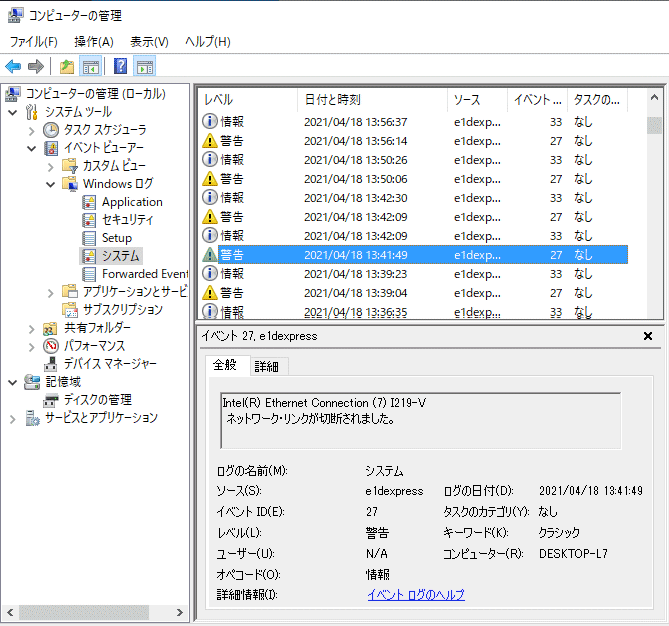
Task: Click the デバイス マネージャー icon in tree
Action: point(51,364)
